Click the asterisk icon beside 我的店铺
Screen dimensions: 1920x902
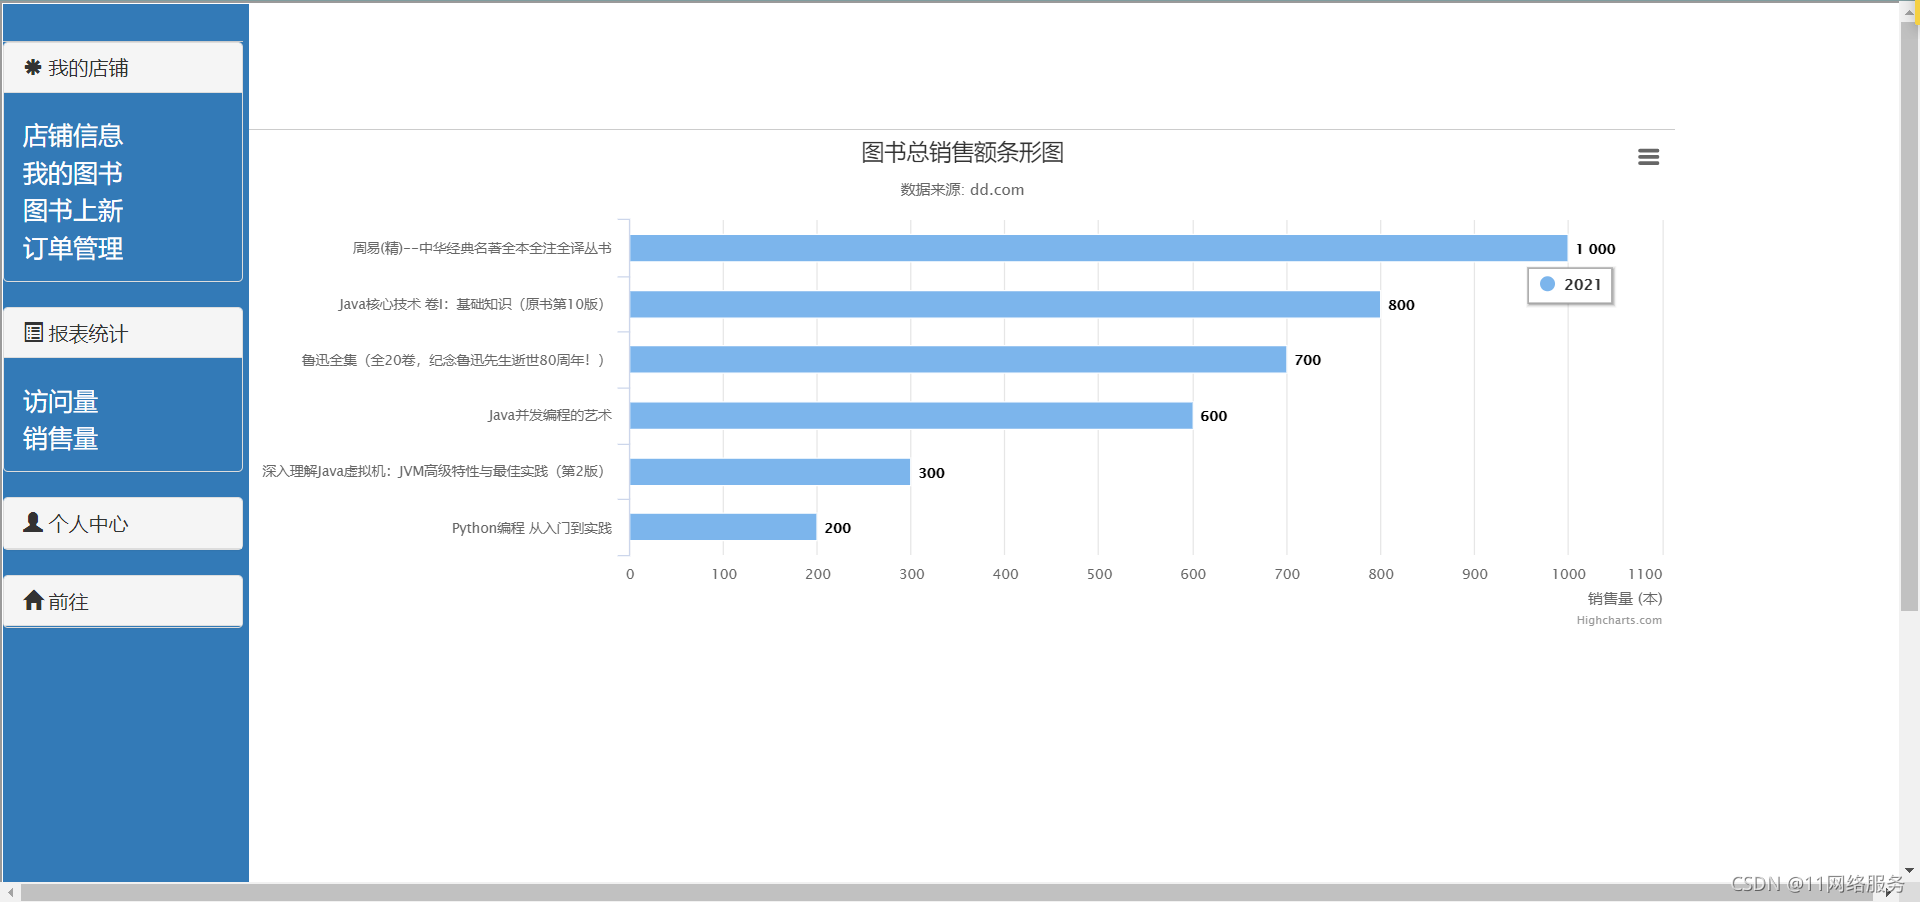click(x=33, y=67)
